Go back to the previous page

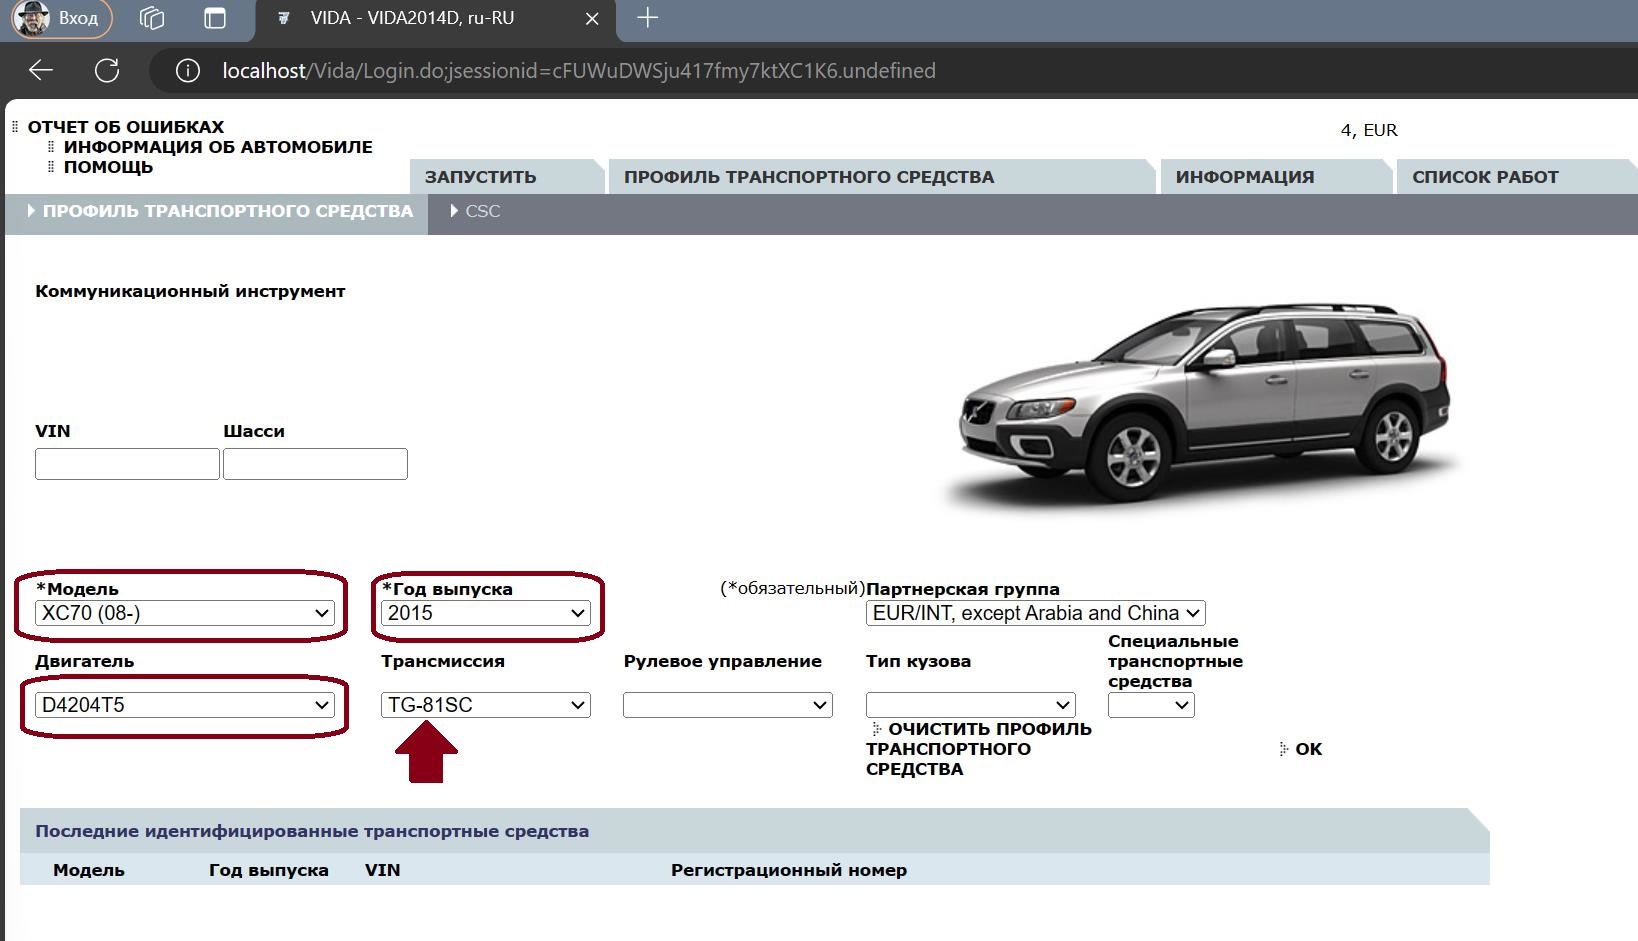tap(41, 70)
